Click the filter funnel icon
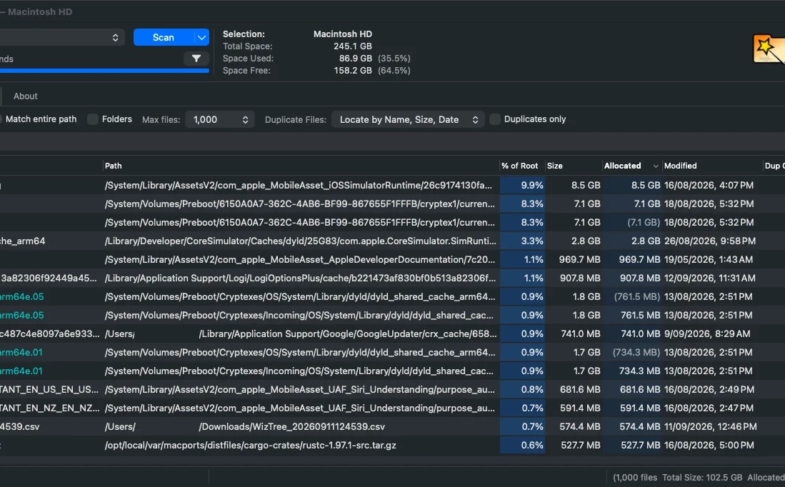785x487 pixels. coord(196,59)
